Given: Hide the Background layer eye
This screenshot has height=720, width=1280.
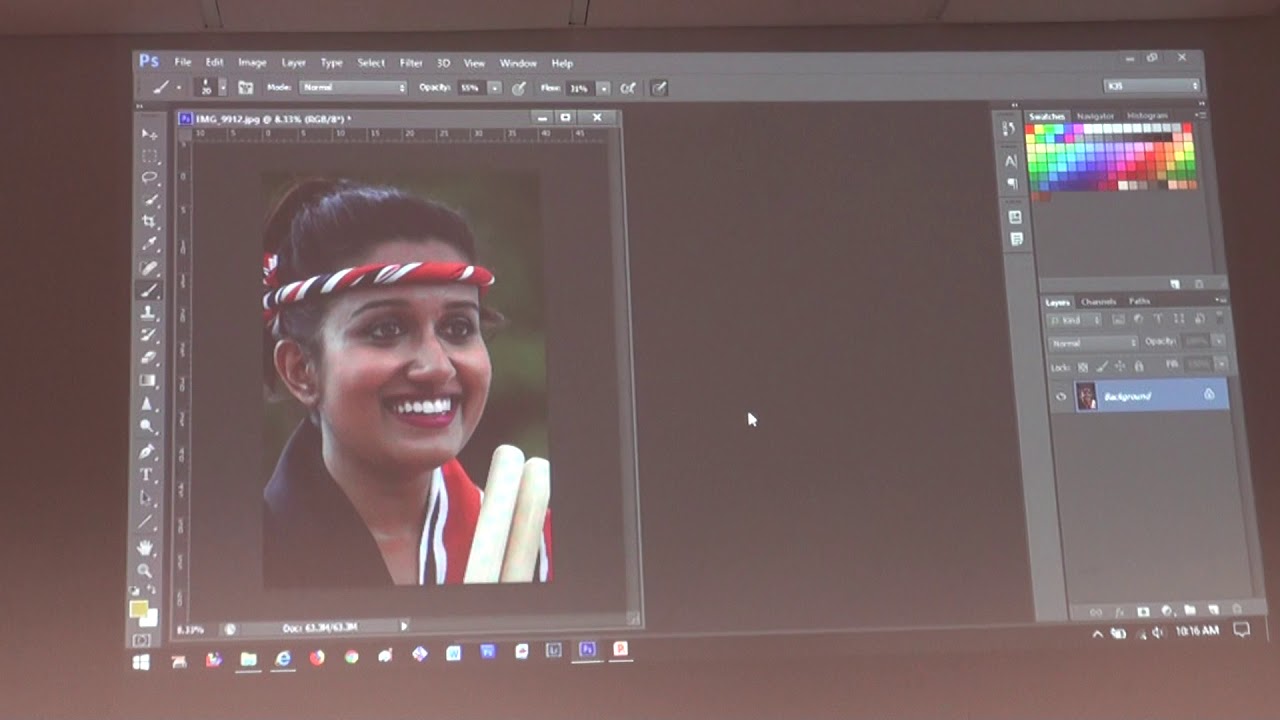Looking at the screenshot, I should click(1061, 397).
